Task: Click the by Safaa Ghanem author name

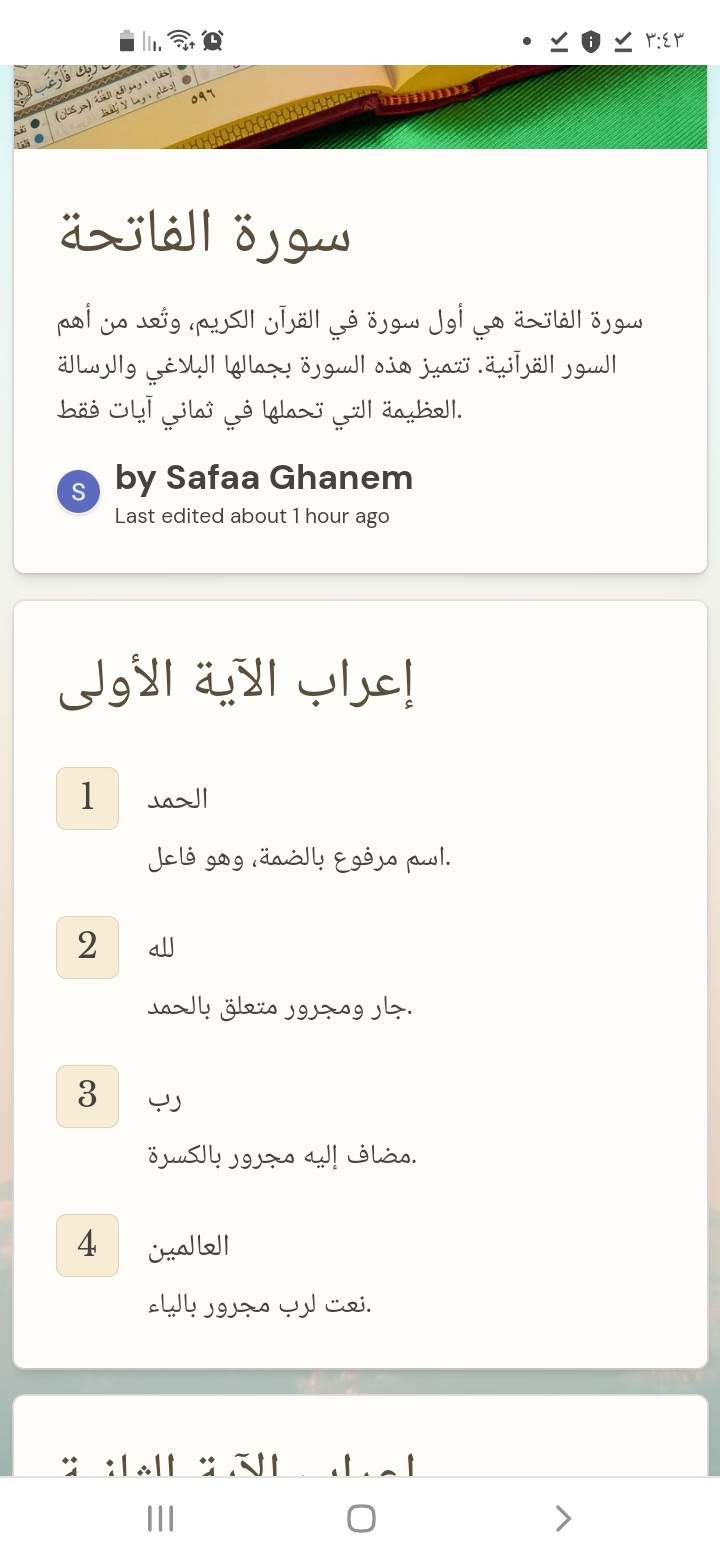Action: click(x=264, y=478)
